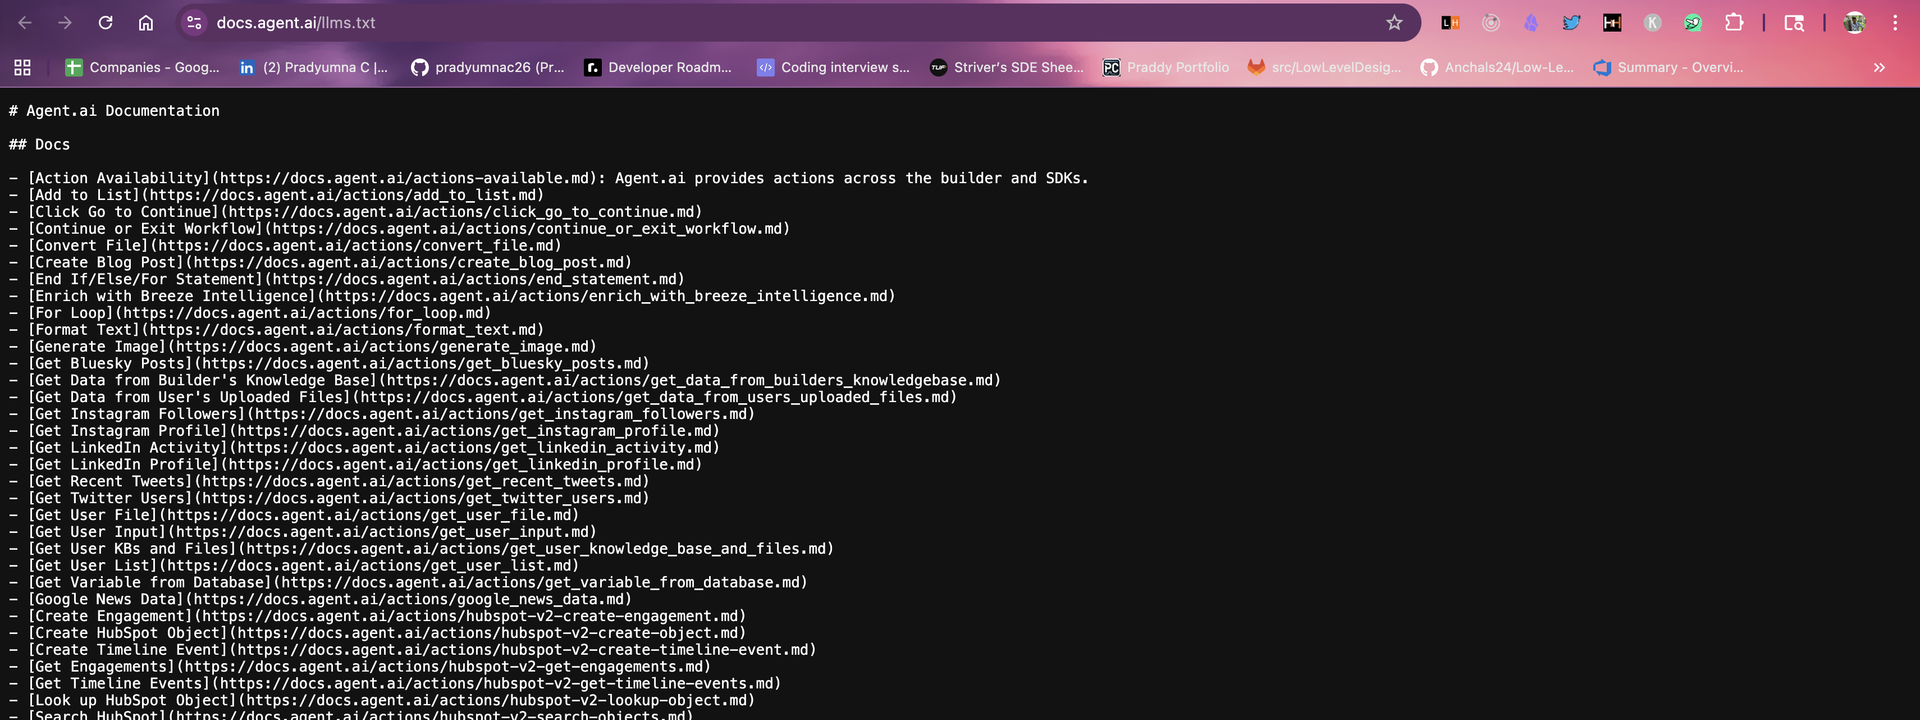
Task: Open the Extensions puzzle menu
Action: click(x=1734, y=22)
